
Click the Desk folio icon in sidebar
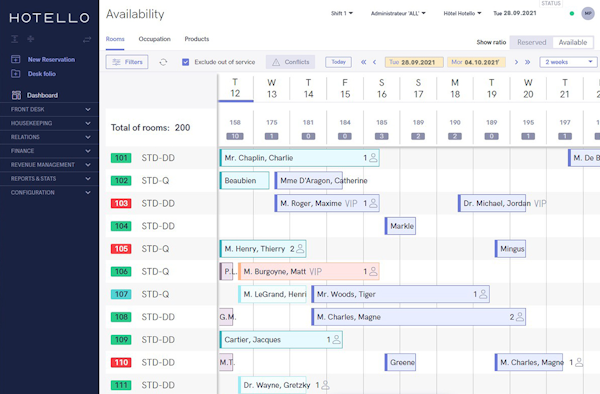pyautogui.click(x=16, y=73)
